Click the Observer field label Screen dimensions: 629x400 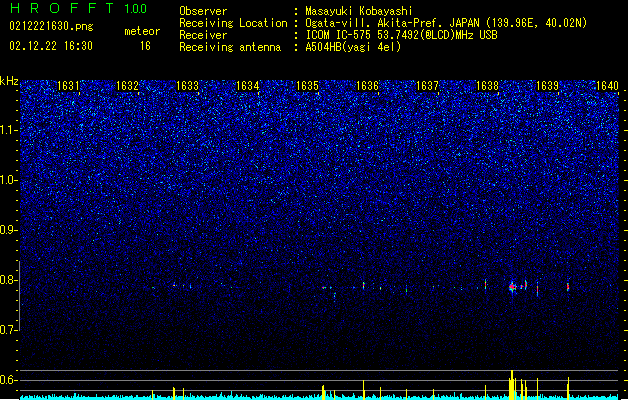203,11
